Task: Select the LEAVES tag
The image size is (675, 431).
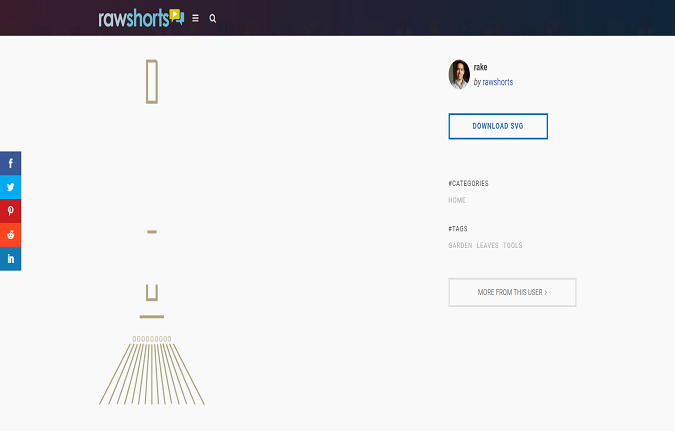Action: point(487,245)
